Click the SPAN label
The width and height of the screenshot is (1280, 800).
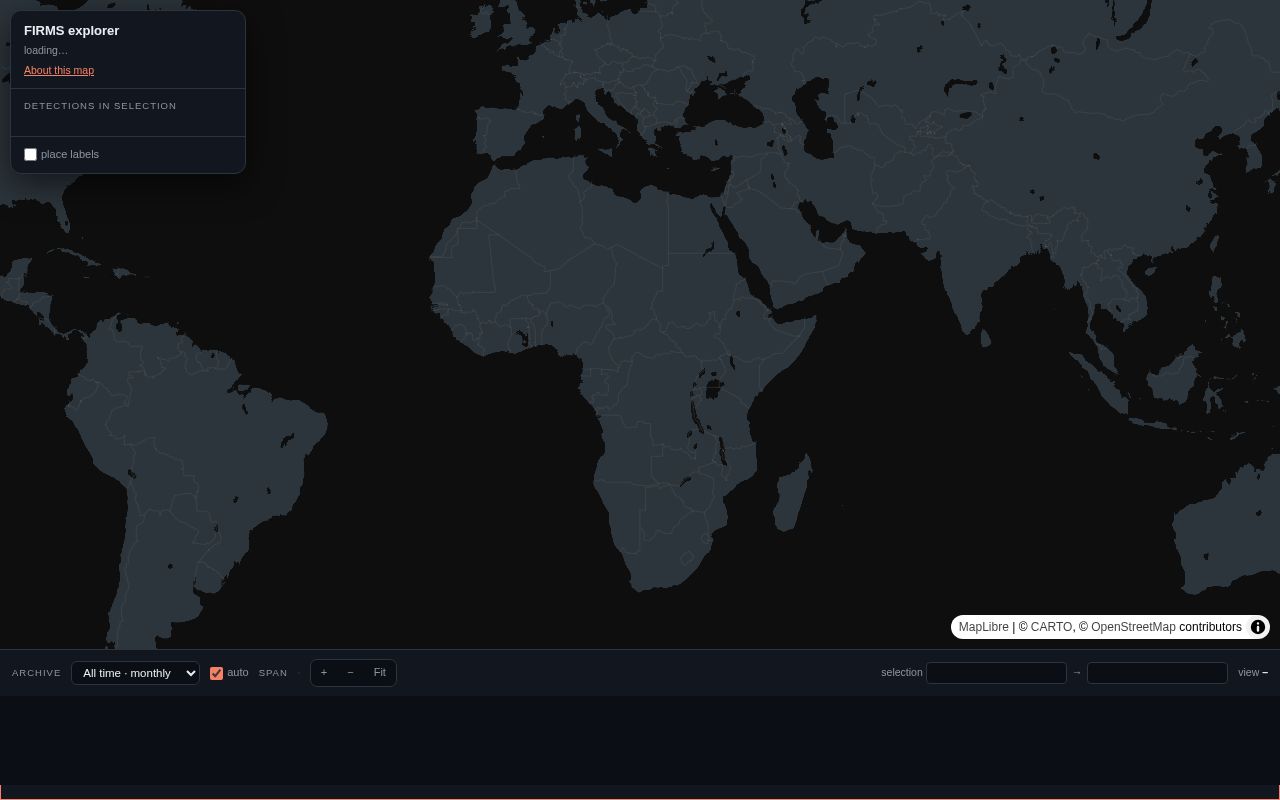tap(273, 673)
